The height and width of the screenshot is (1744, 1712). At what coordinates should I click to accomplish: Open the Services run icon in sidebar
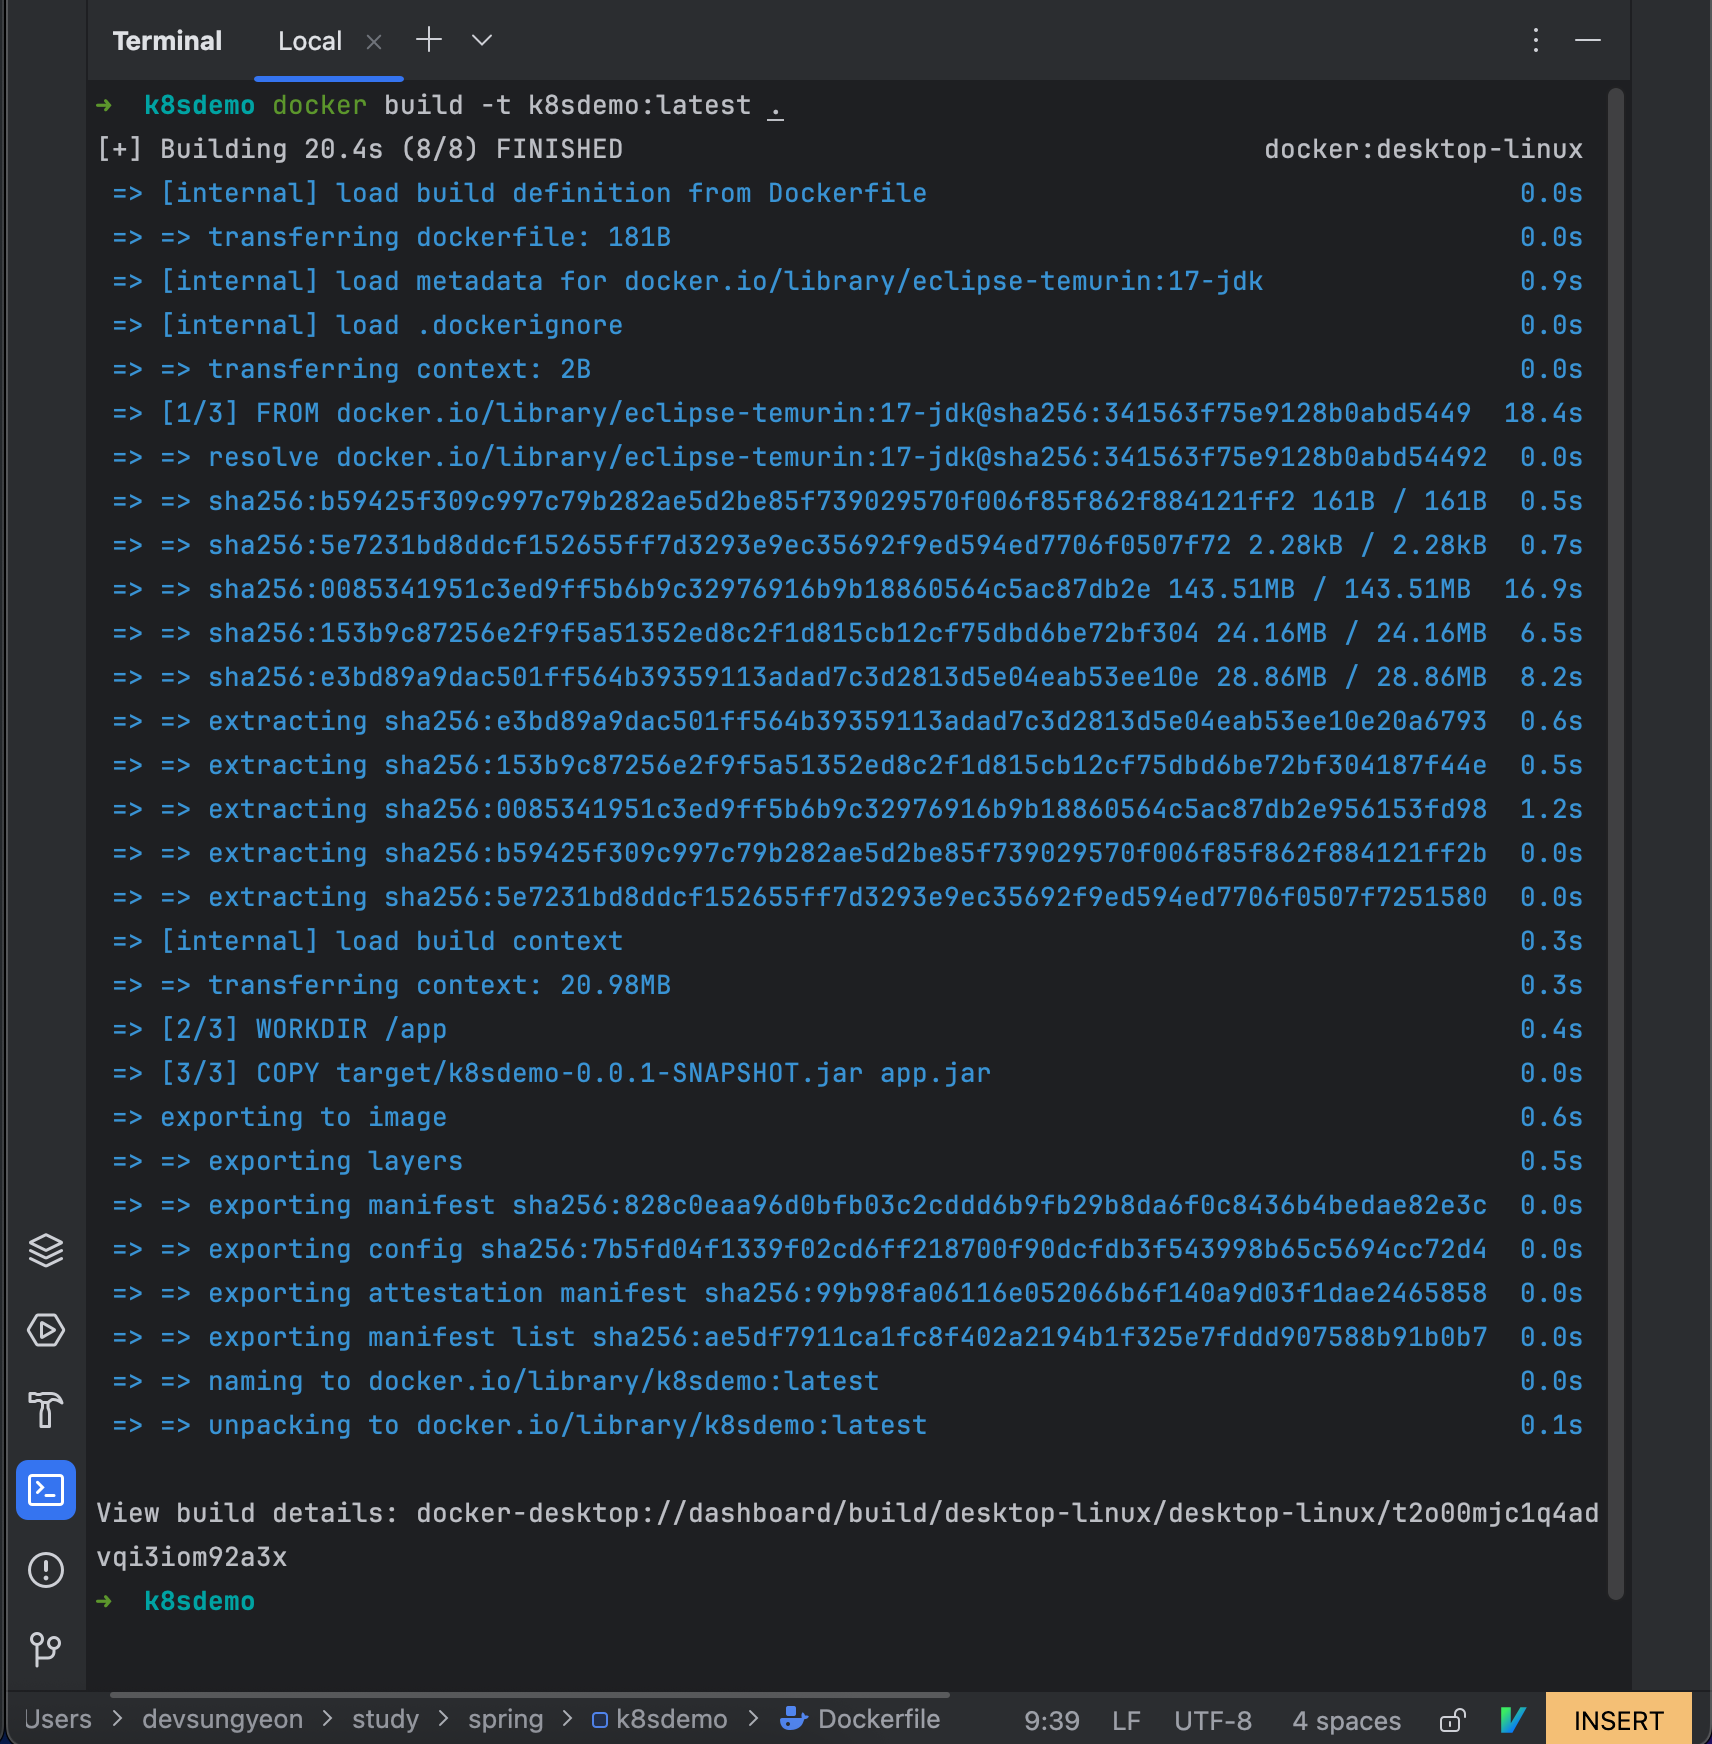pyautogui.click(x=46, y=1330)
